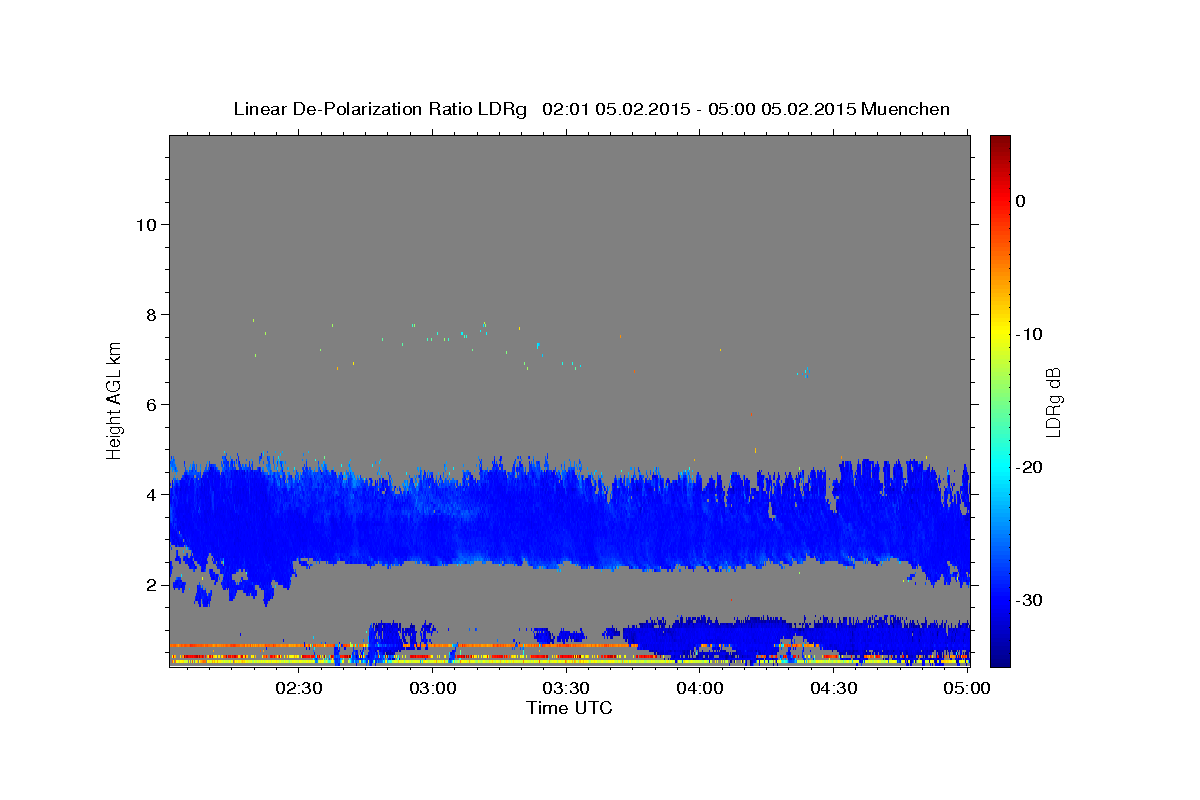Click the '03:00' time tick label
The height and width of the screenshot is (800, 1200).
pyautogui.click(x=433, y=689)
